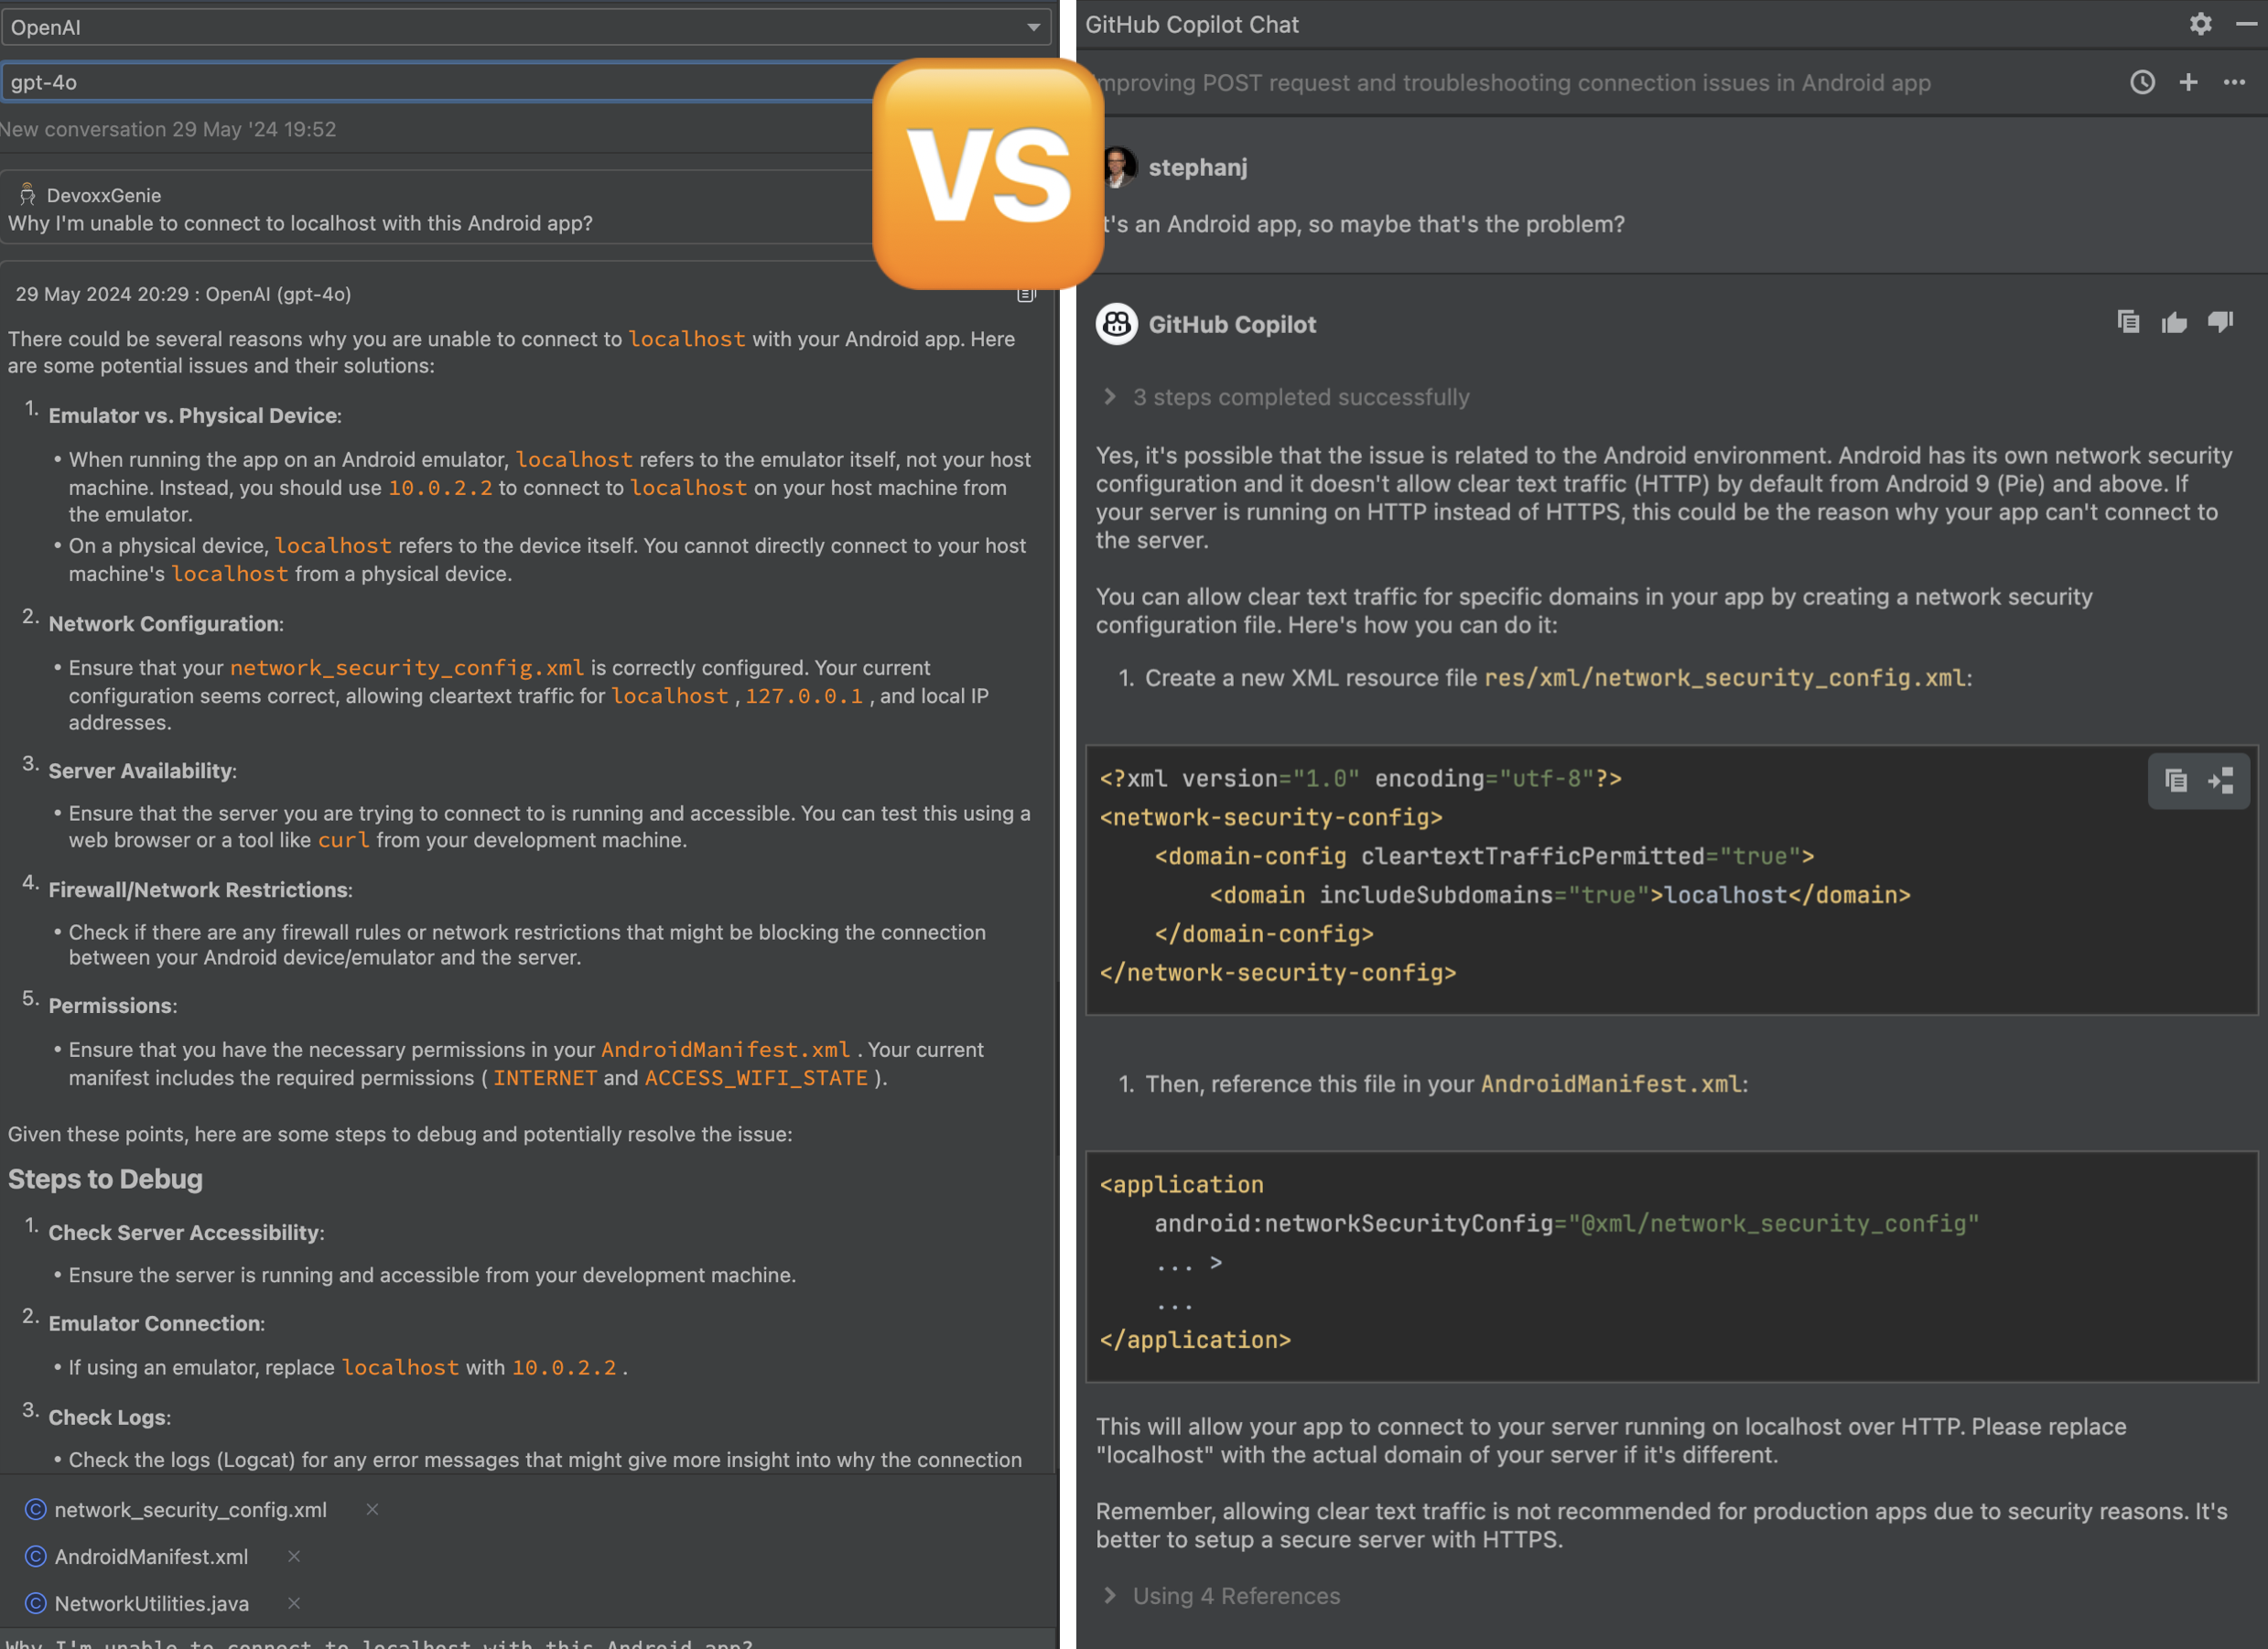Copy the network-security-config XML code block
Image resolution: width=2268 pixels, height=1649 pixels.
pyautogui.click(x=2175, y=780)
